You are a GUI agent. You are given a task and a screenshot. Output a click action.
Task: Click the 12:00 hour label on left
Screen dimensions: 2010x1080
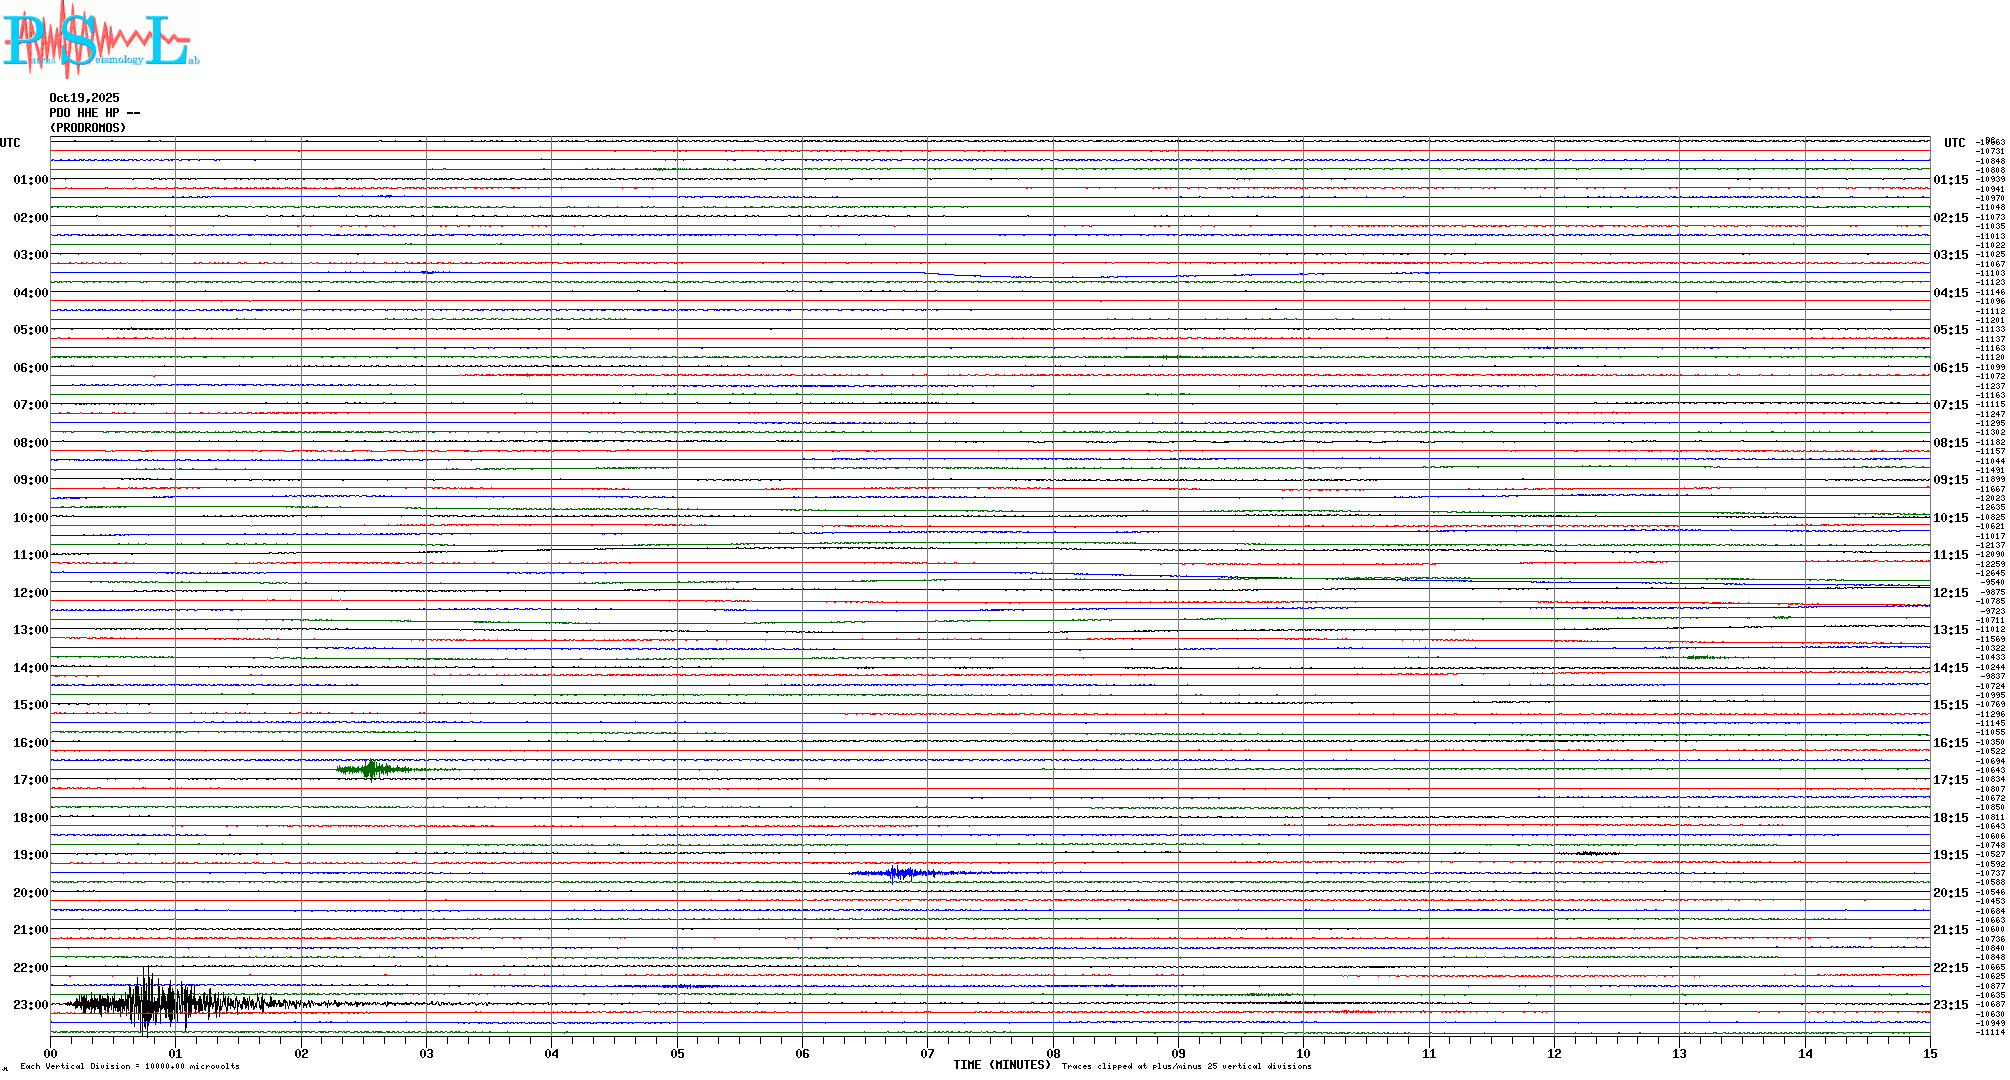[x=30, y=593]
